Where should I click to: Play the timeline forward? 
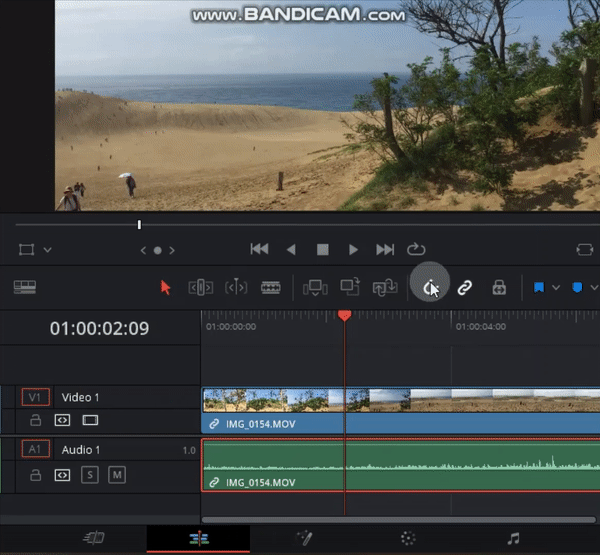[x=353, y=250]
